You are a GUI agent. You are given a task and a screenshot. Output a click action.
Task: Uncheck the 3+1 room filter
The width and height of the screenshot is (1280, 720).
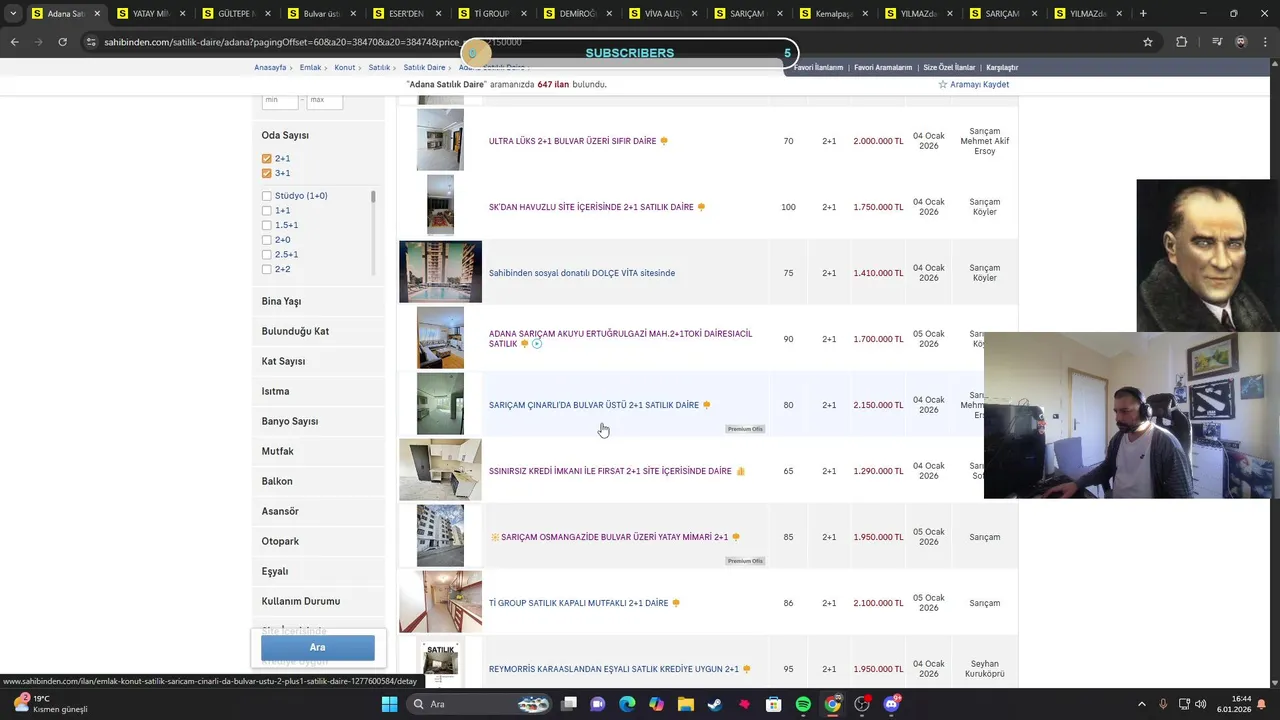click(x=267, y=173)
